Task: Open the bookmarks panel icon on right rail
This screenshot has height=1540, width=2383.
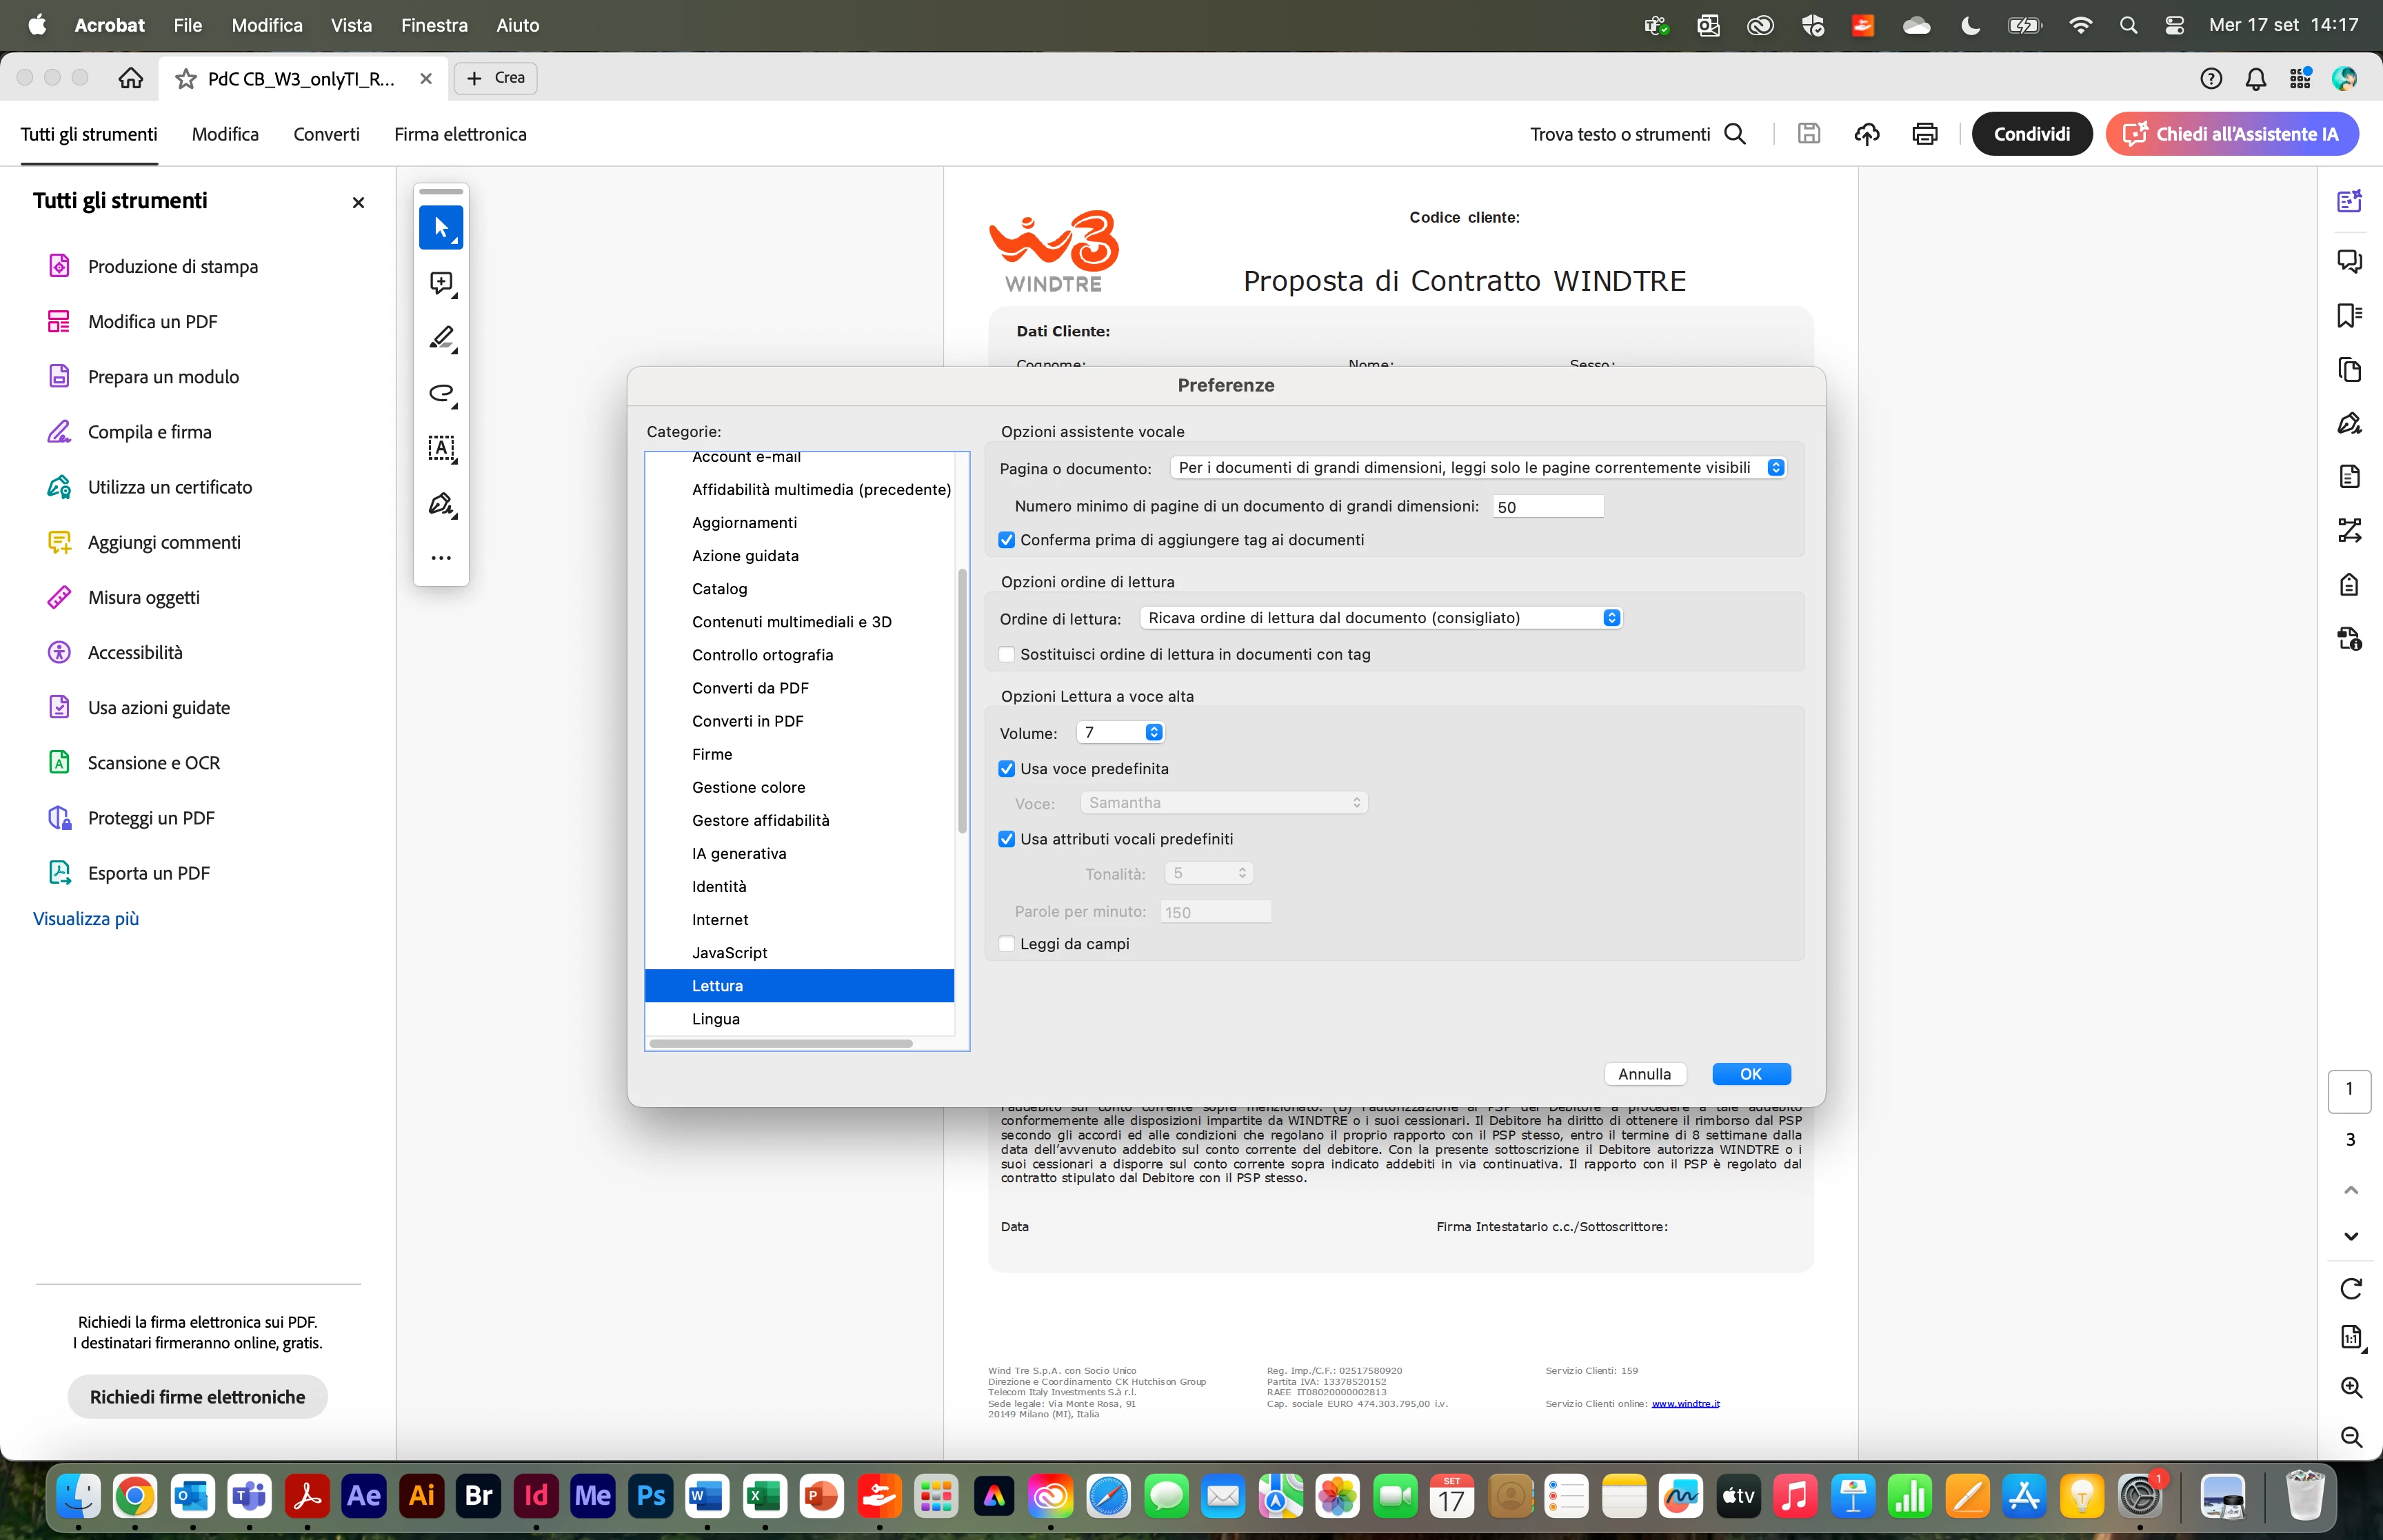Action: (x=2349, y=316)
